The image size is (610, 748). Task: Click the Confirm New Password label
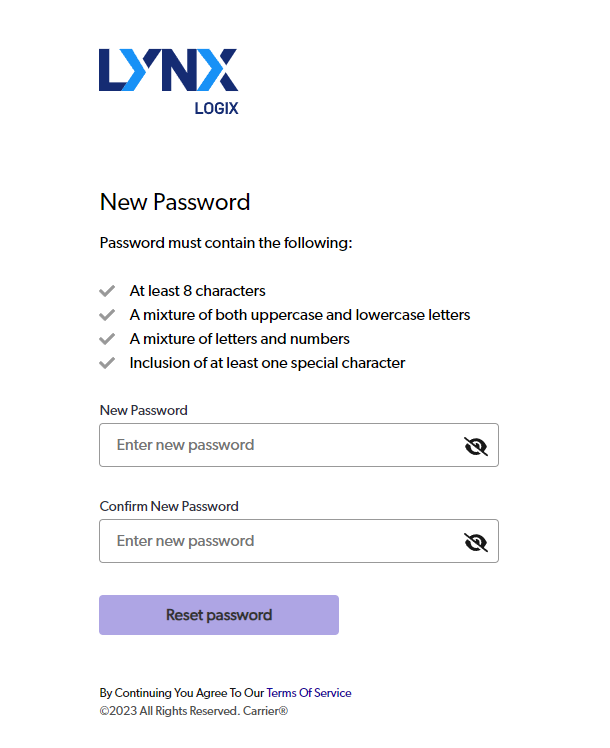coord(169,506)
